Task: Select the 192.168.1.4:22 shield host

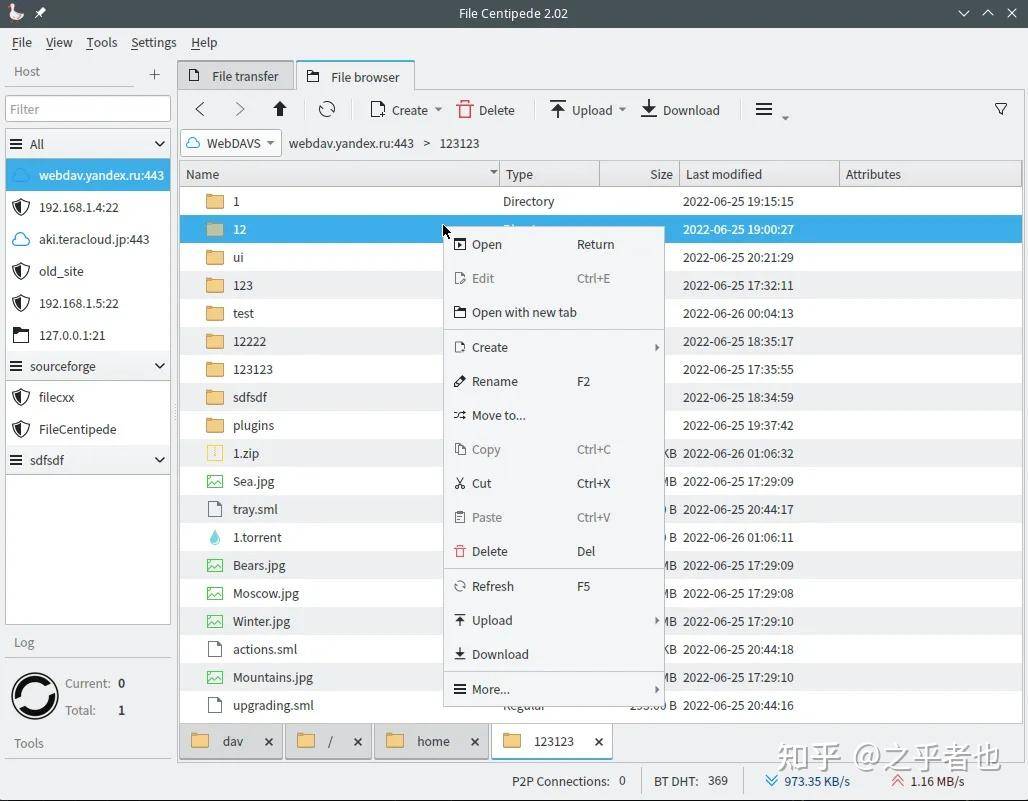Action: pos(88,207)
